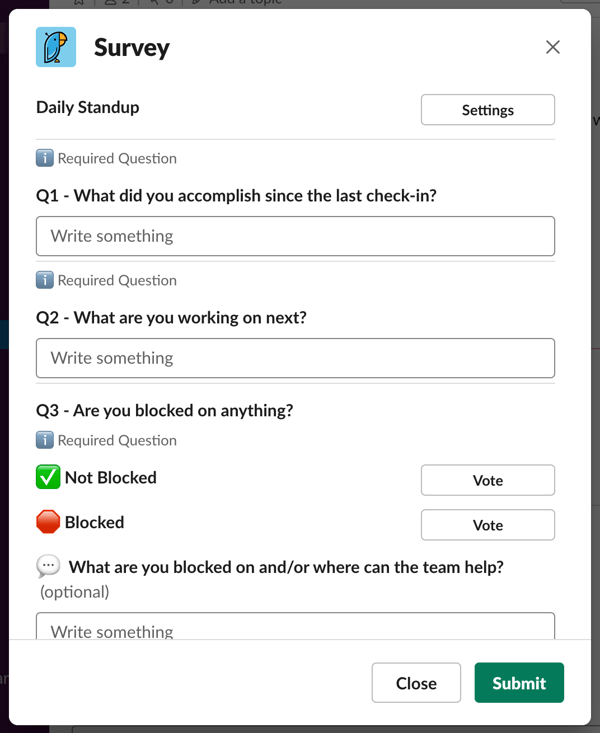
Task: Open the Daily Standup Settings
Action: 488,110
